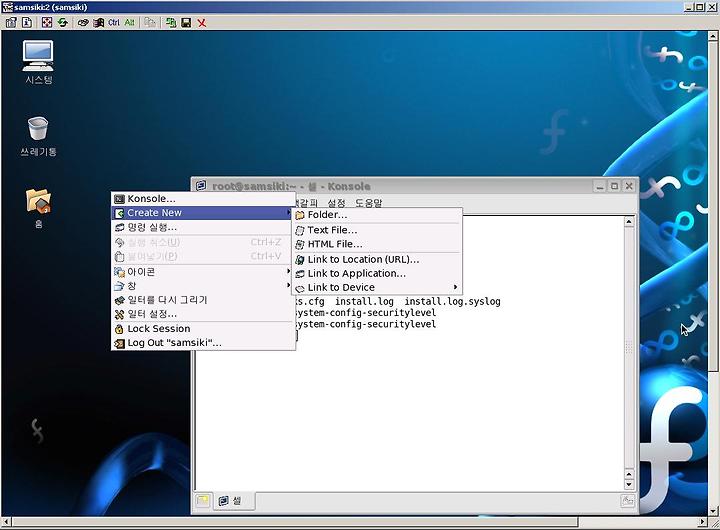Open VNC connection options icon
The image size is (720, 530).
[x=11, y=22]
